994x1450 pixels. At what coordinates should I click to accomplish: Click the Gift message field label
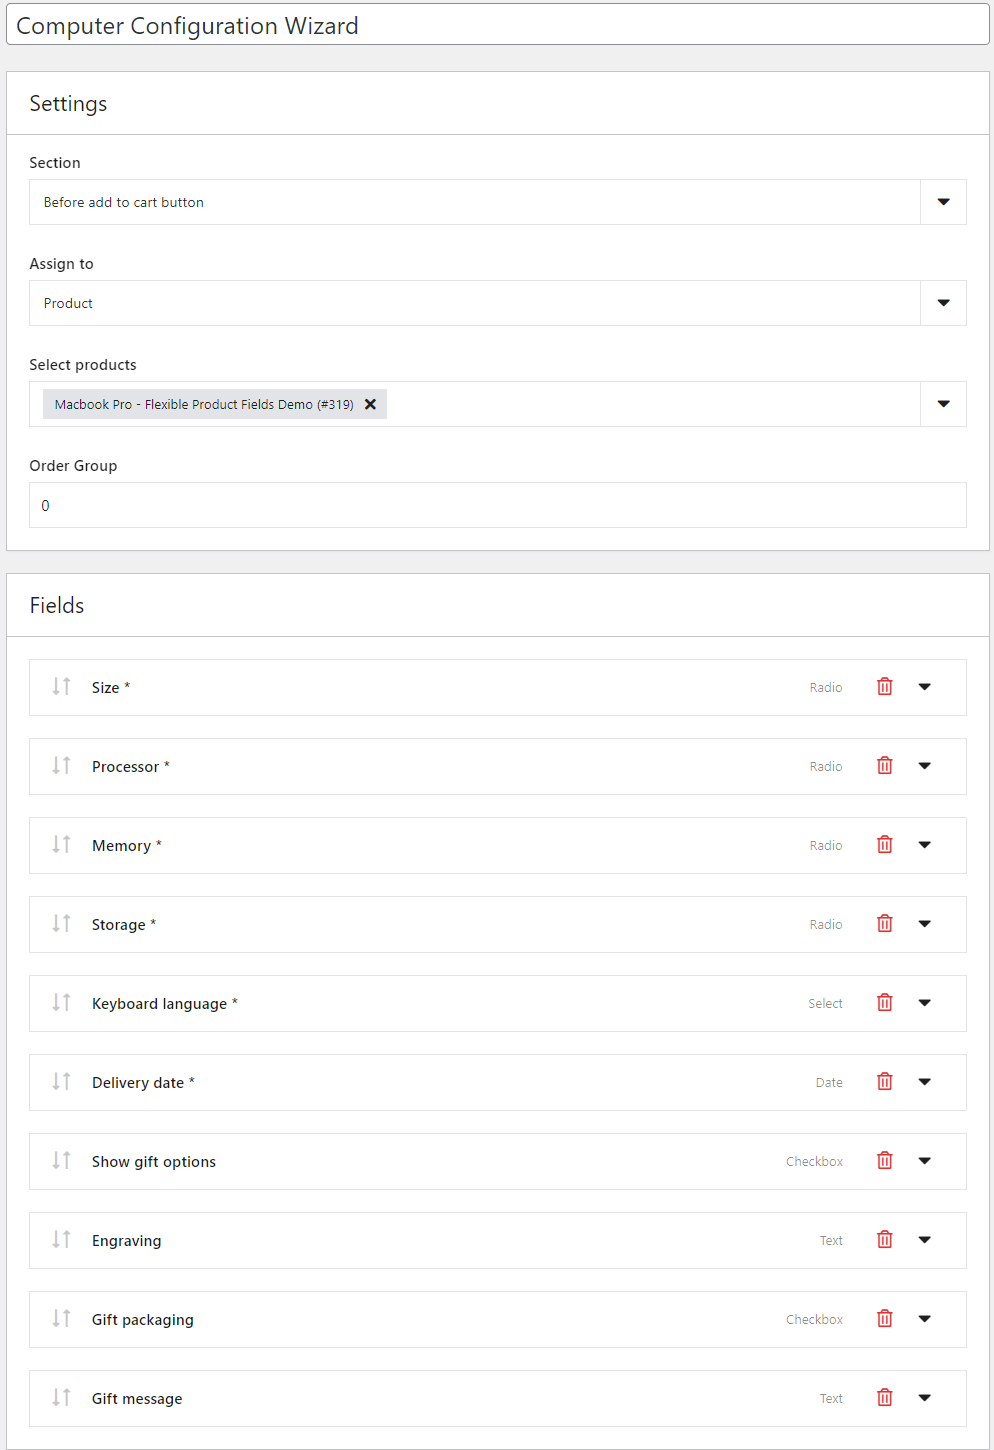[x=137, y=1399]
